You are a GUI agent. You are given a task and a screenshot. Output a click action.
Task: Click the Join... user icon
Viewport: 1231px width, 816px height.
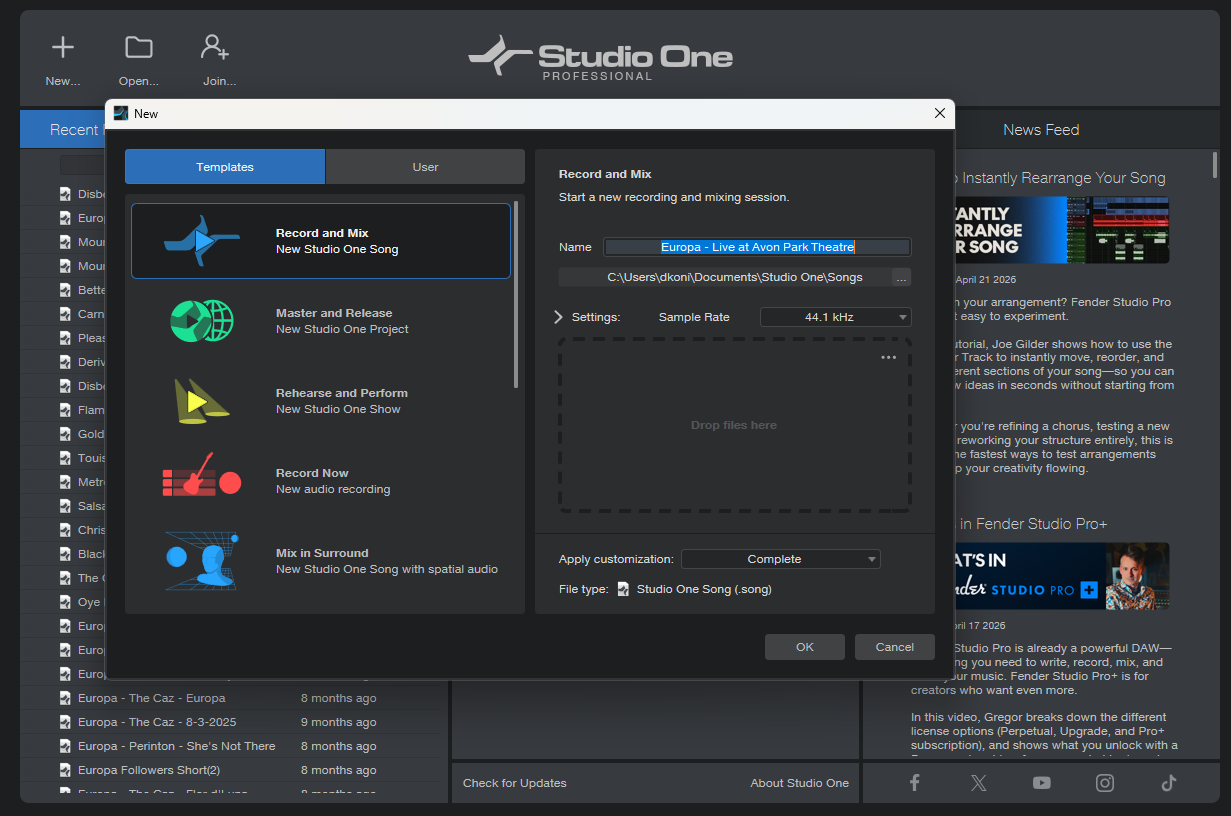[x=215, y=47]
